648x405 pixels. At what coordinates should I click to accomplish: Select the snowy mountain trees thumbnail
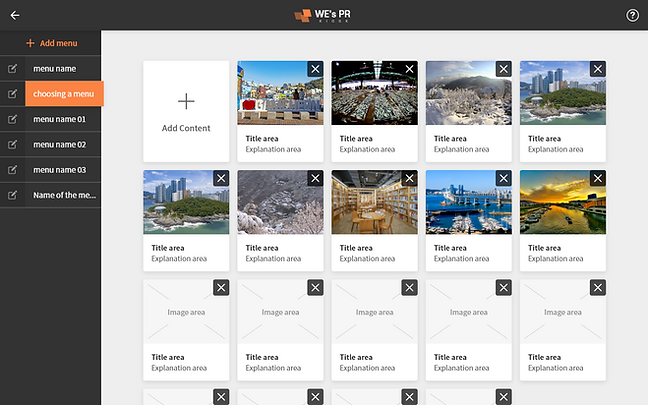(469, 93)
